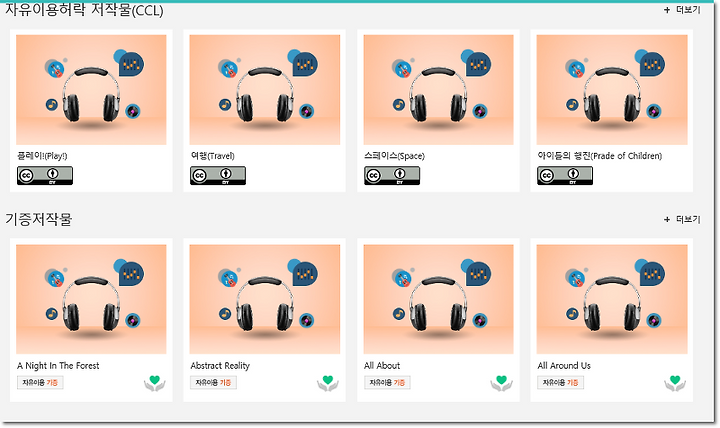Click the donation heart icon for All About

501,383
